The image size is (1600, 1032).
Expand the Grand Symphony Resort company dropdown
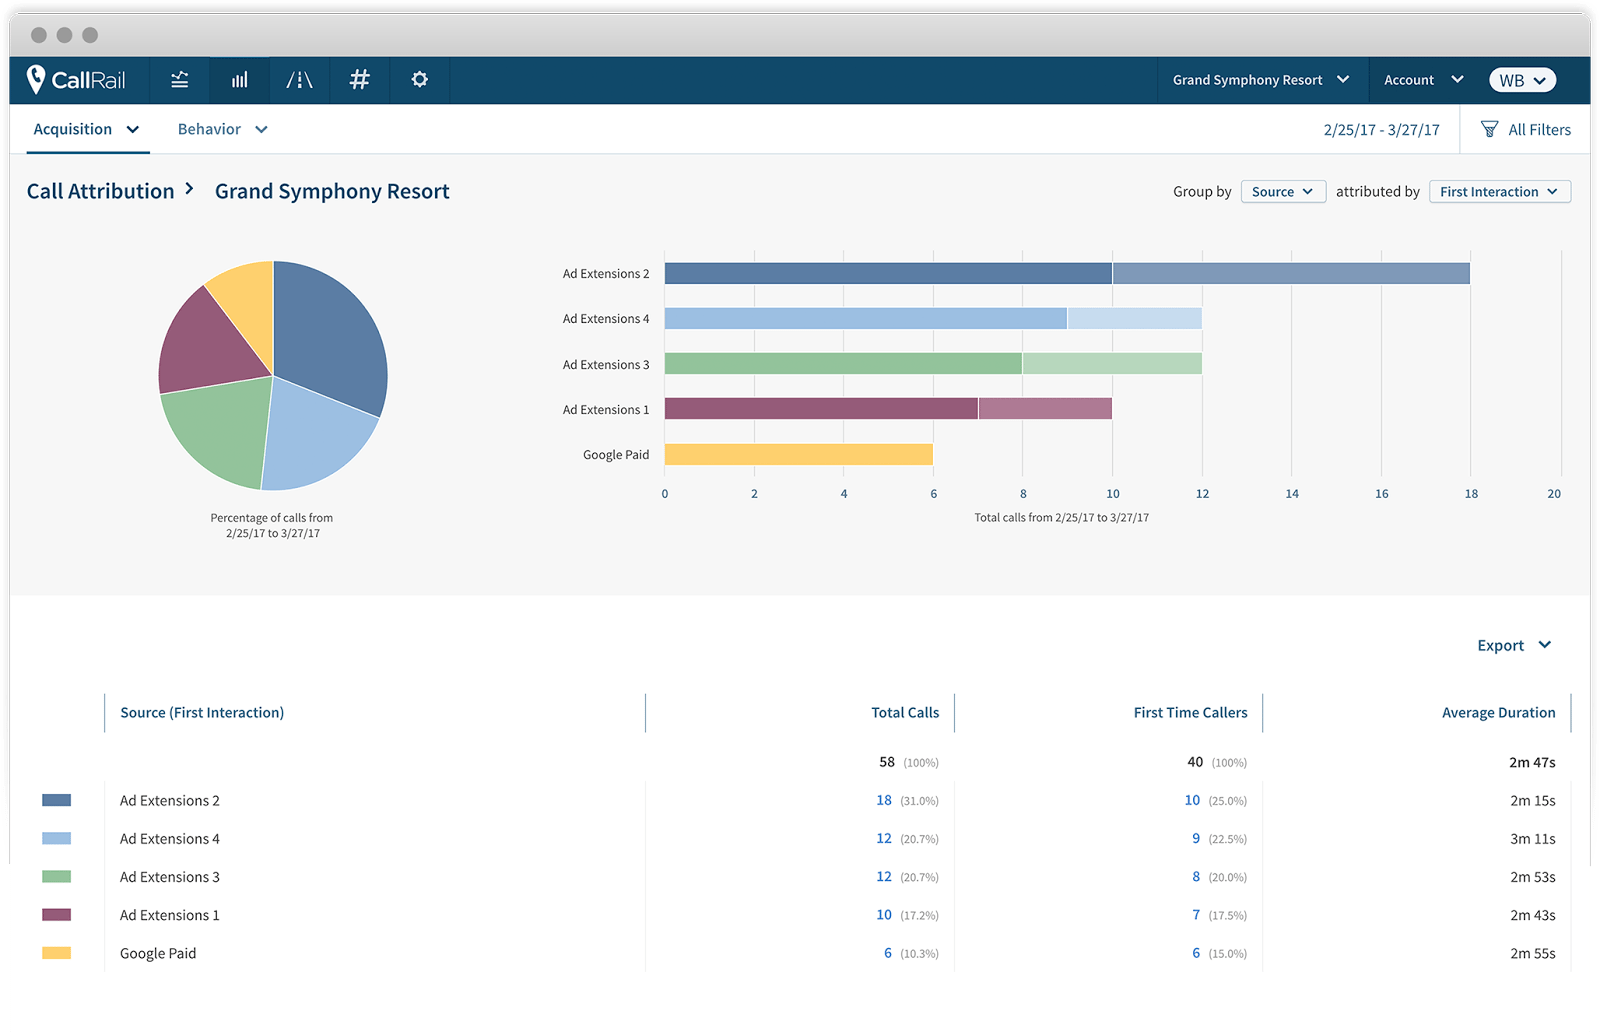click(1260, 80)
